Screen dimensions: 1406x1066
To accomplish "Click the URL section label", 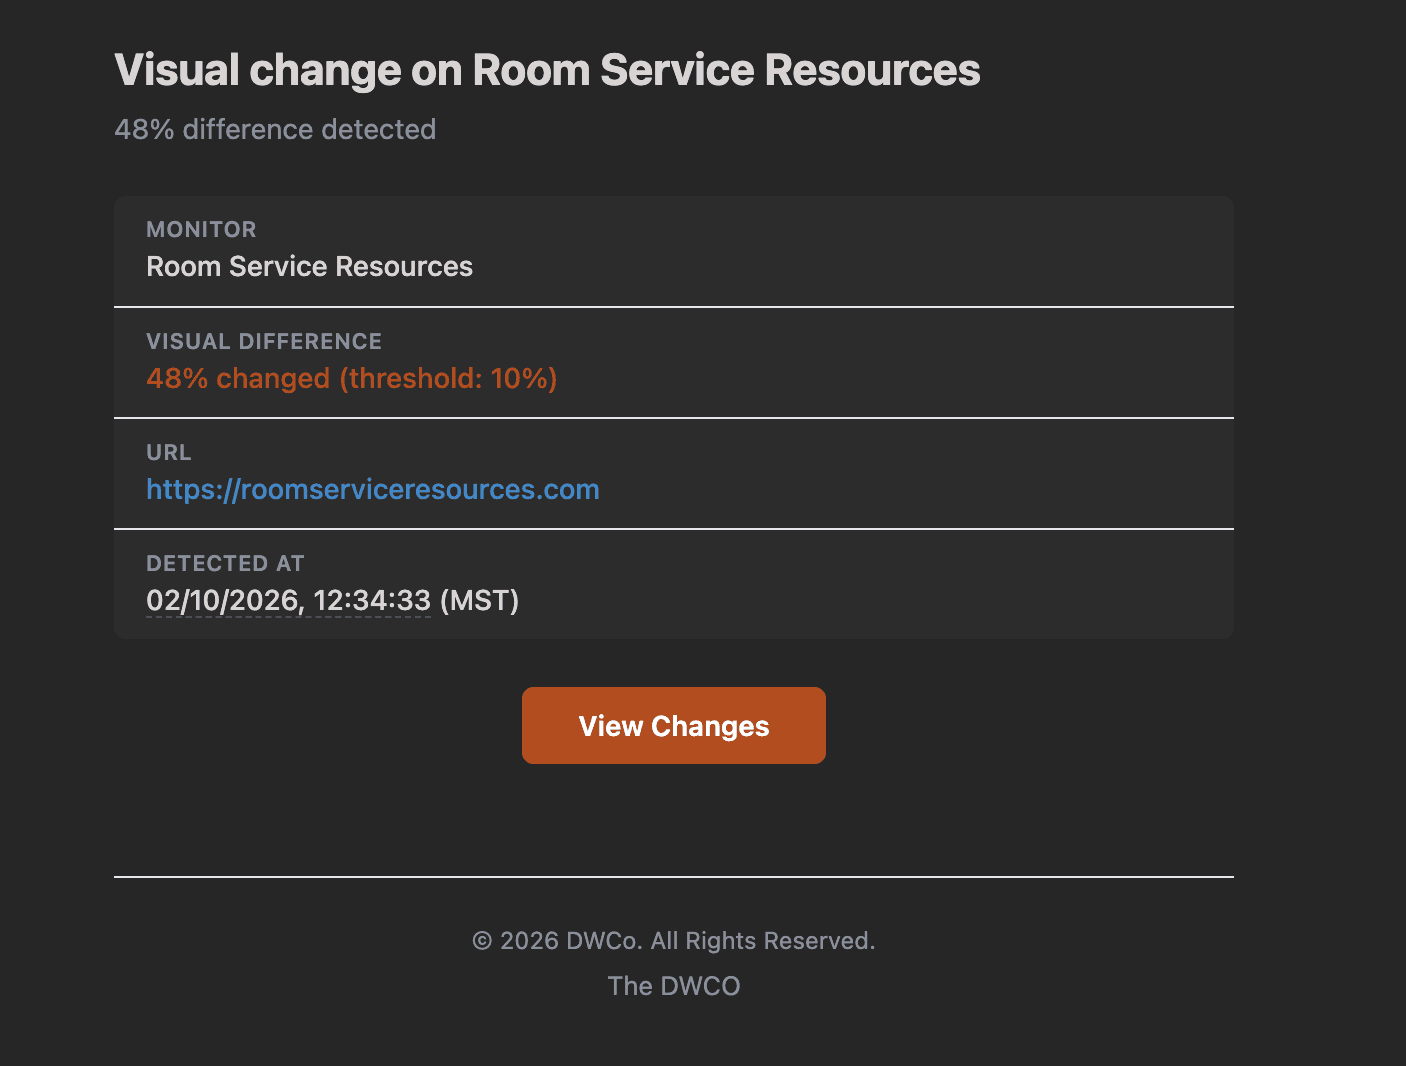I will 168,452.
